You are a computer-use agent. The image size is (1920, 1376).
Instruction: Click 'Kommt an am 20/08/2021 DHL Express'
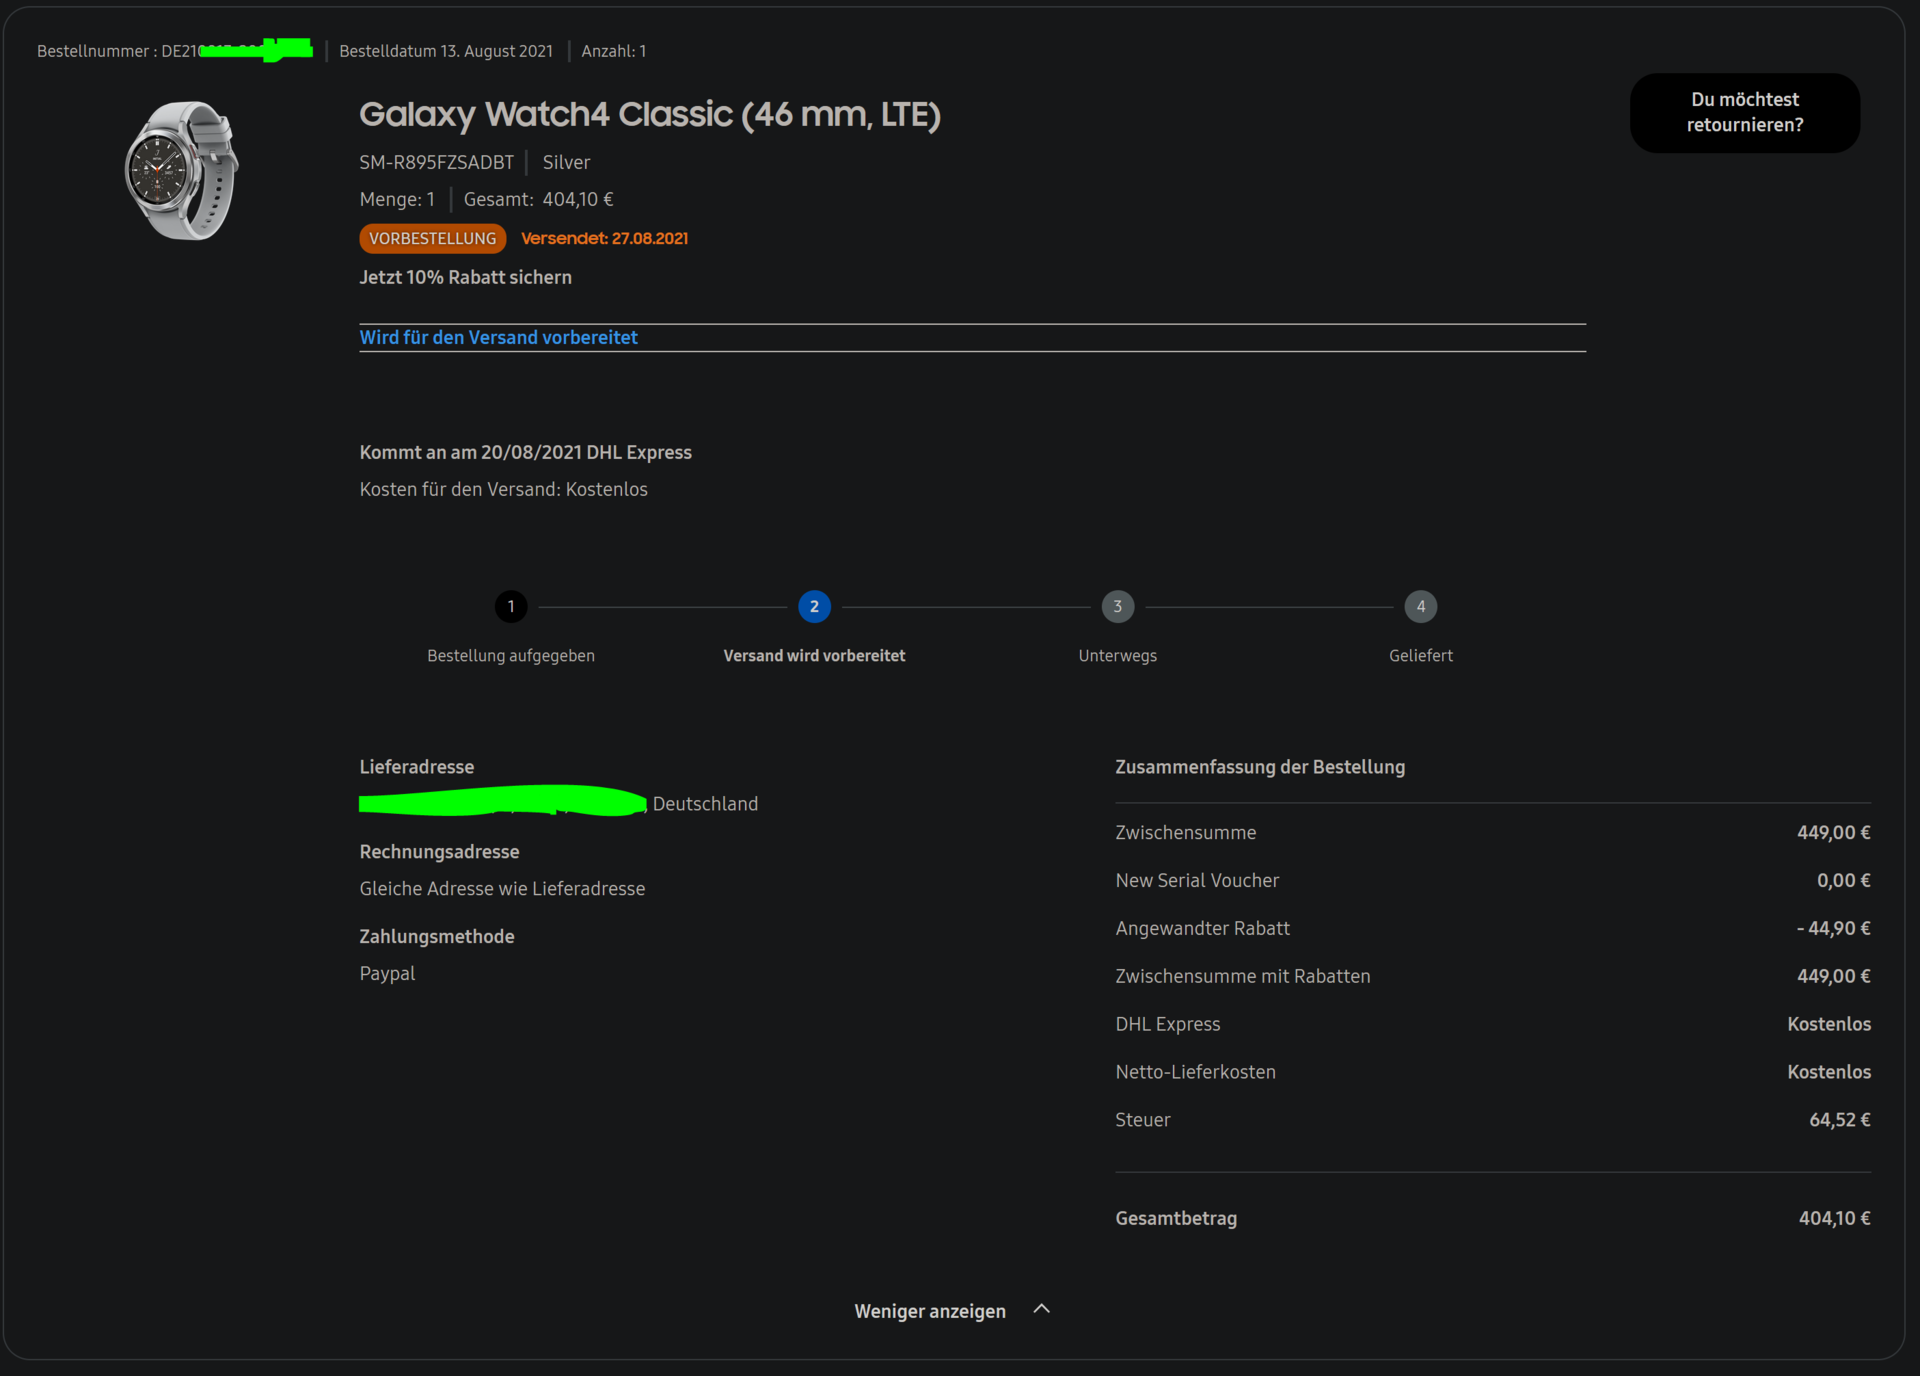click(526, 452)
